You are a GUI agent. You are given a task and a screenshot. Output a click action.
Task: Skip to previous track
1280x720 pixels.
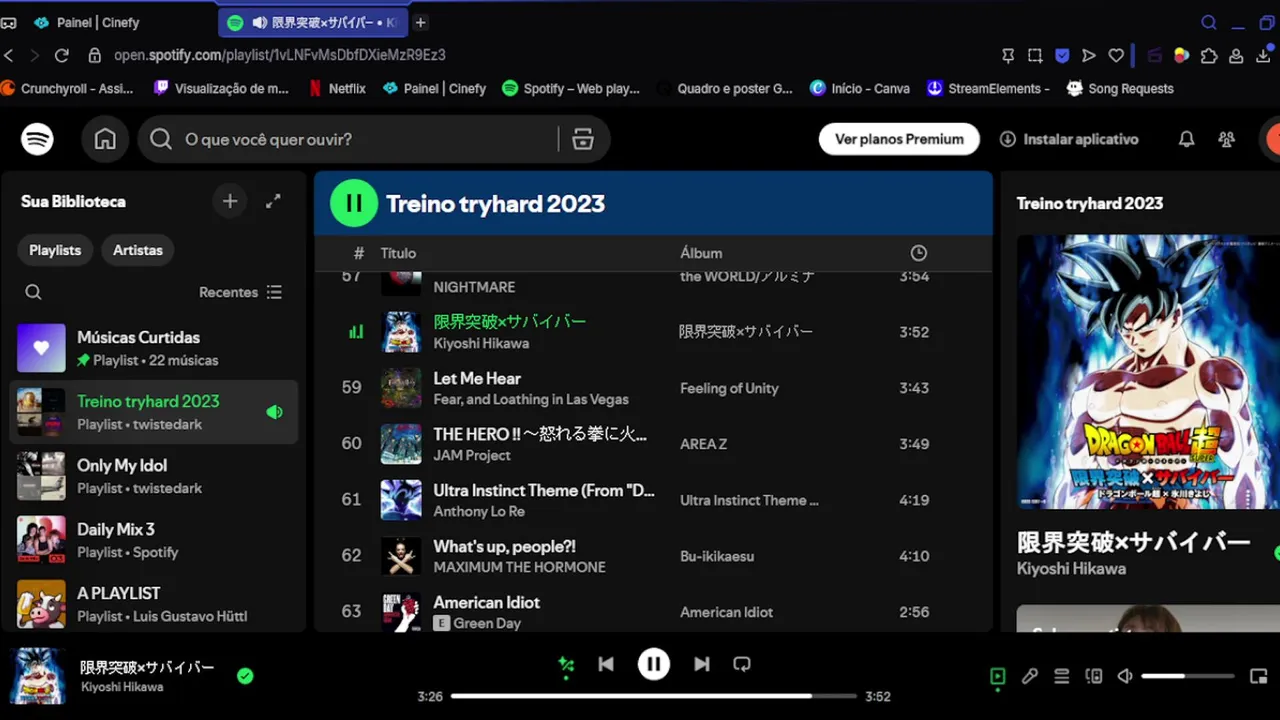pos(606,664)
